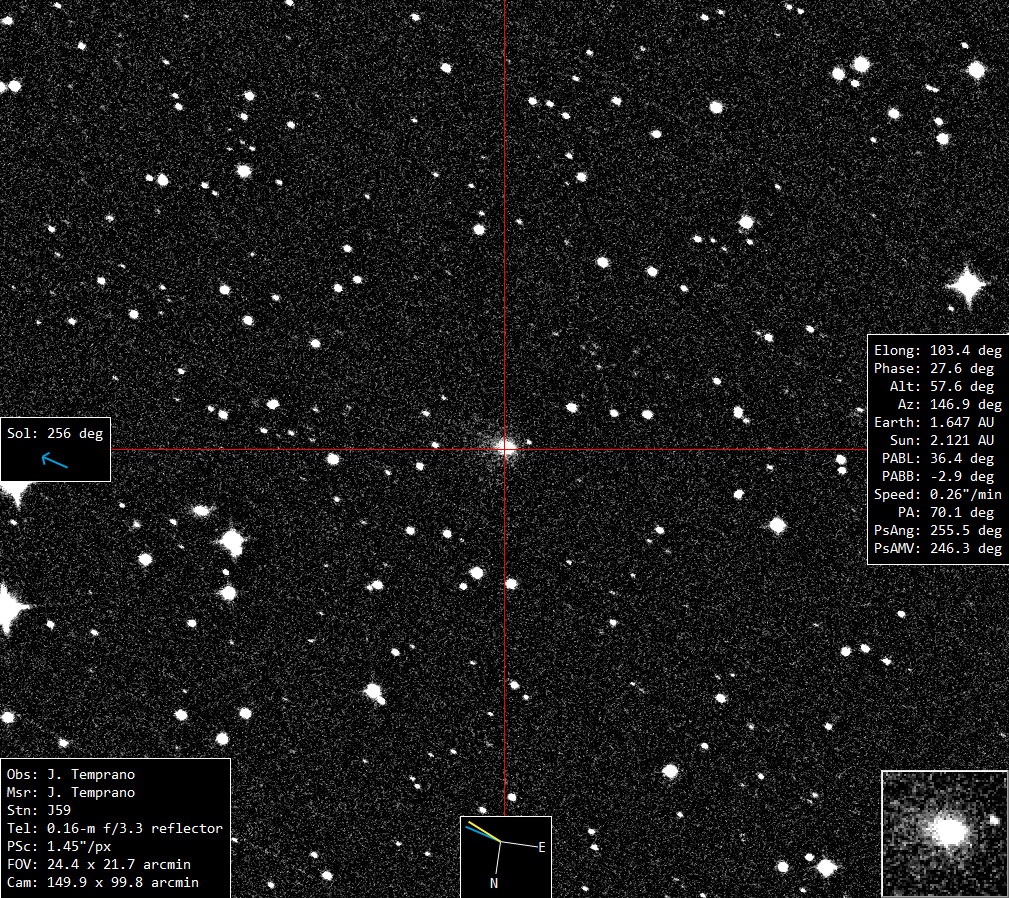Screen dimensions: 1009x898
Task: Select the 'Stn: J59' station code
Action: click(39, 811)
